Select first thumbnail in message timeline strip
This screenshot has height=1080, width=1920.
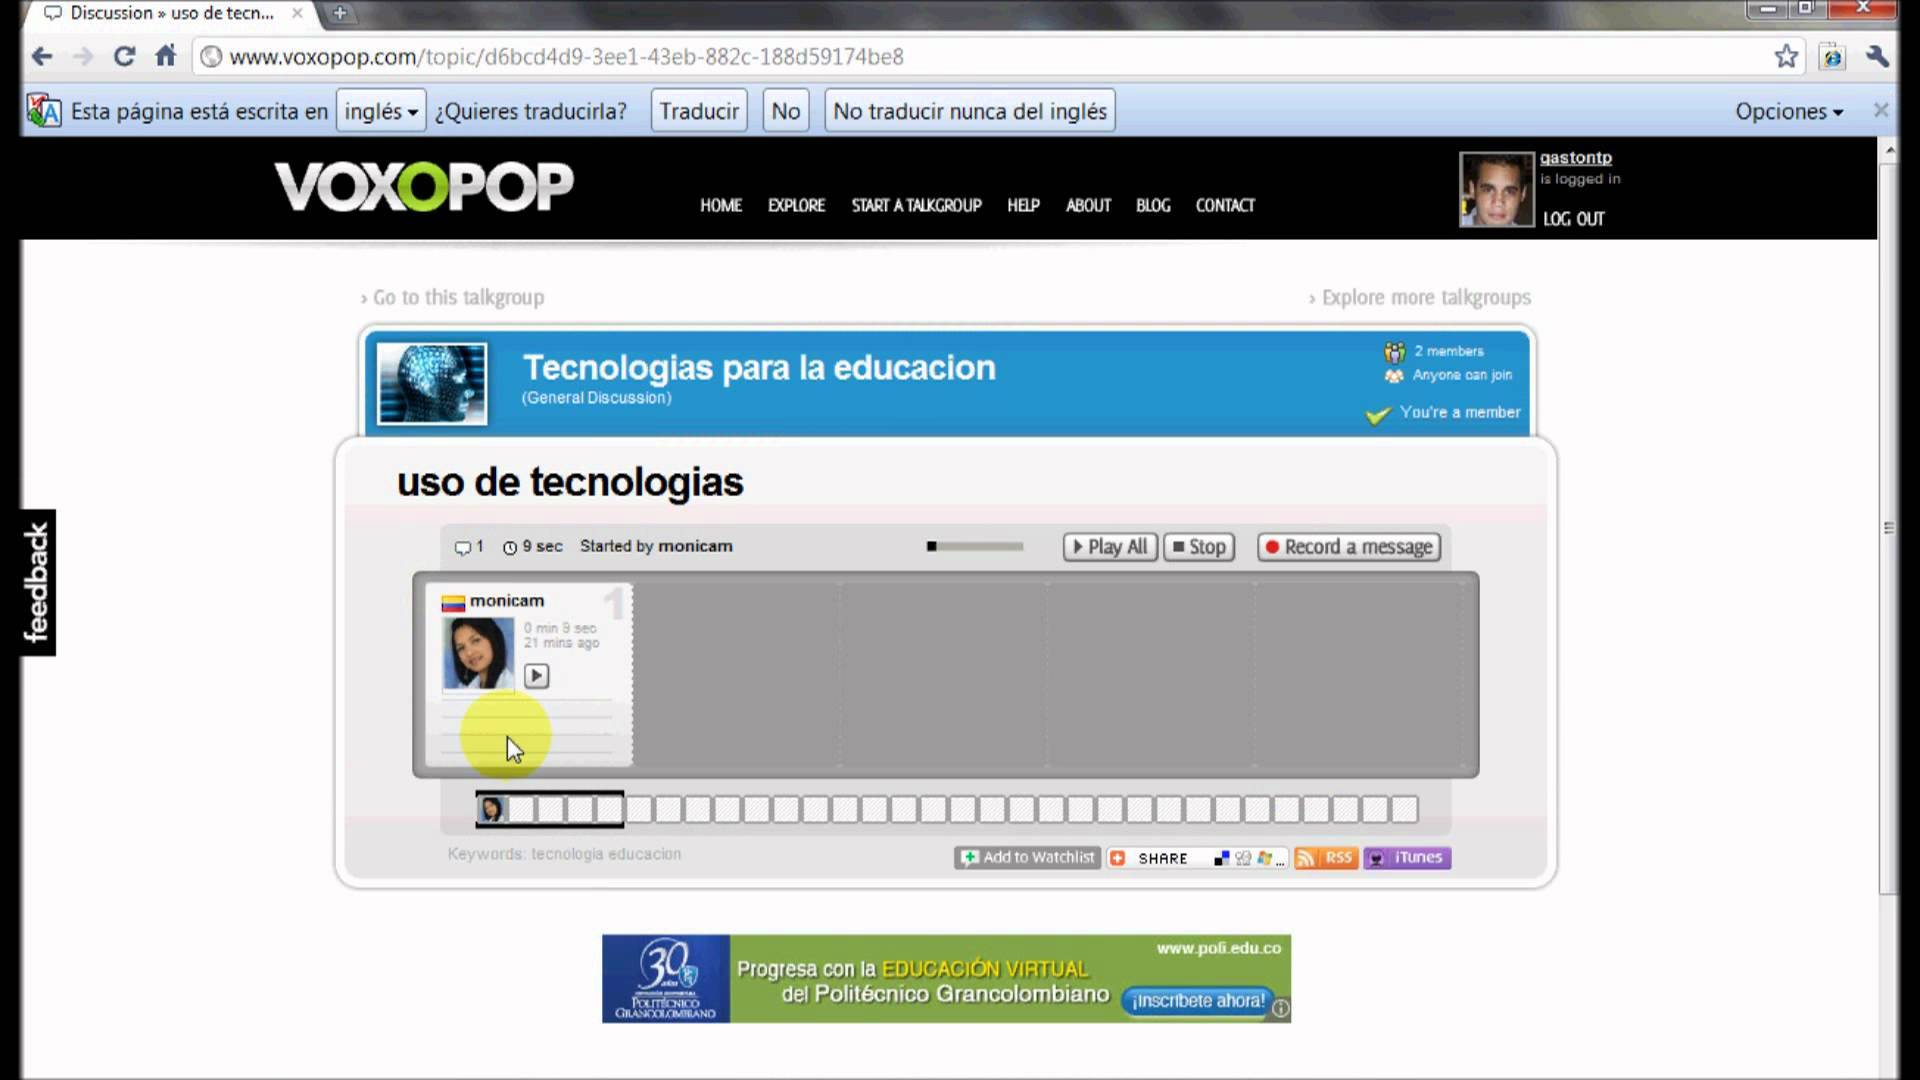(x=491, y=809)
